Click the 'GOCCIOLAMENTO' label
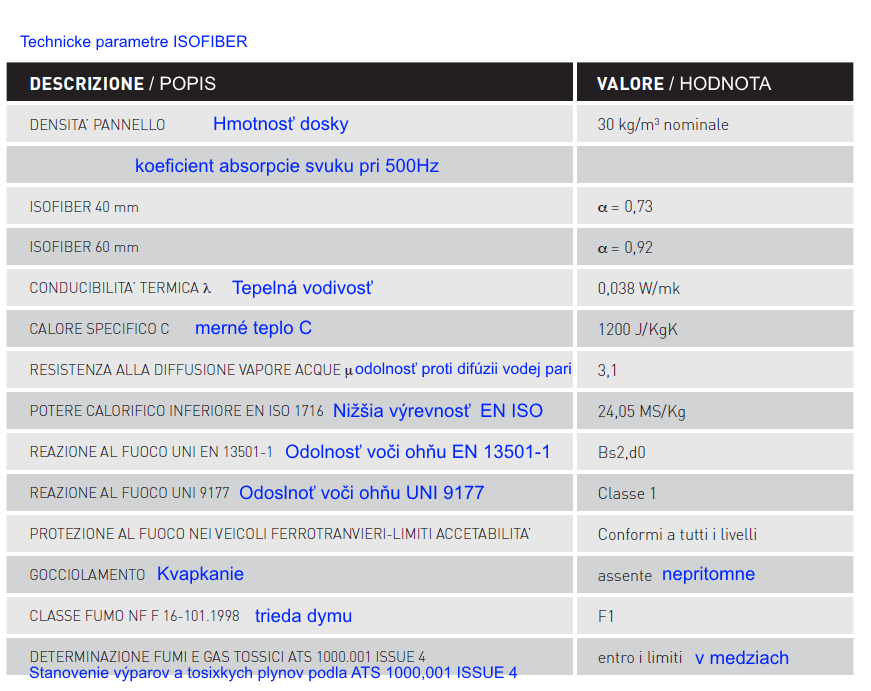871x691 pixels. [x=87, y=575]
